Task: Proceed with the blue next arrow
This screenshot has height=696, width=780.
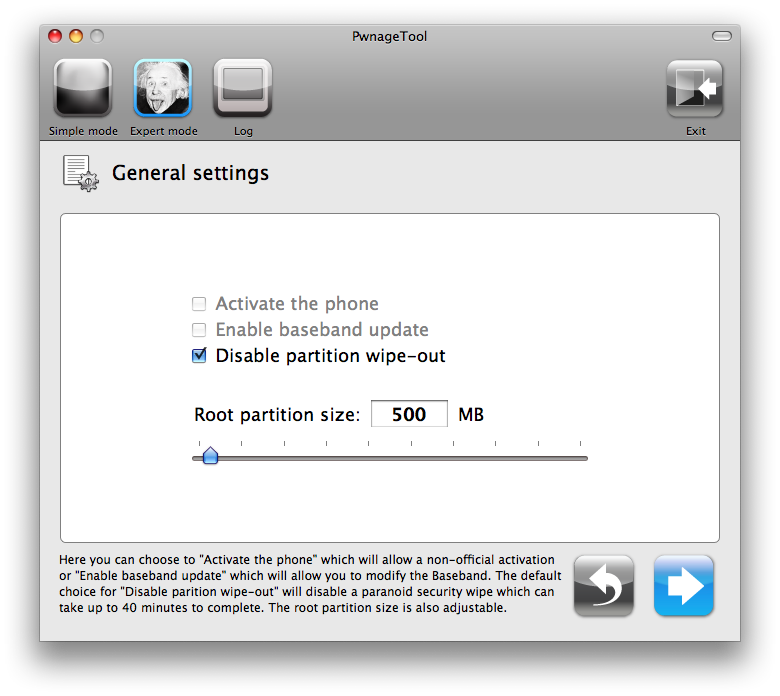Action: tap(683, 586)
